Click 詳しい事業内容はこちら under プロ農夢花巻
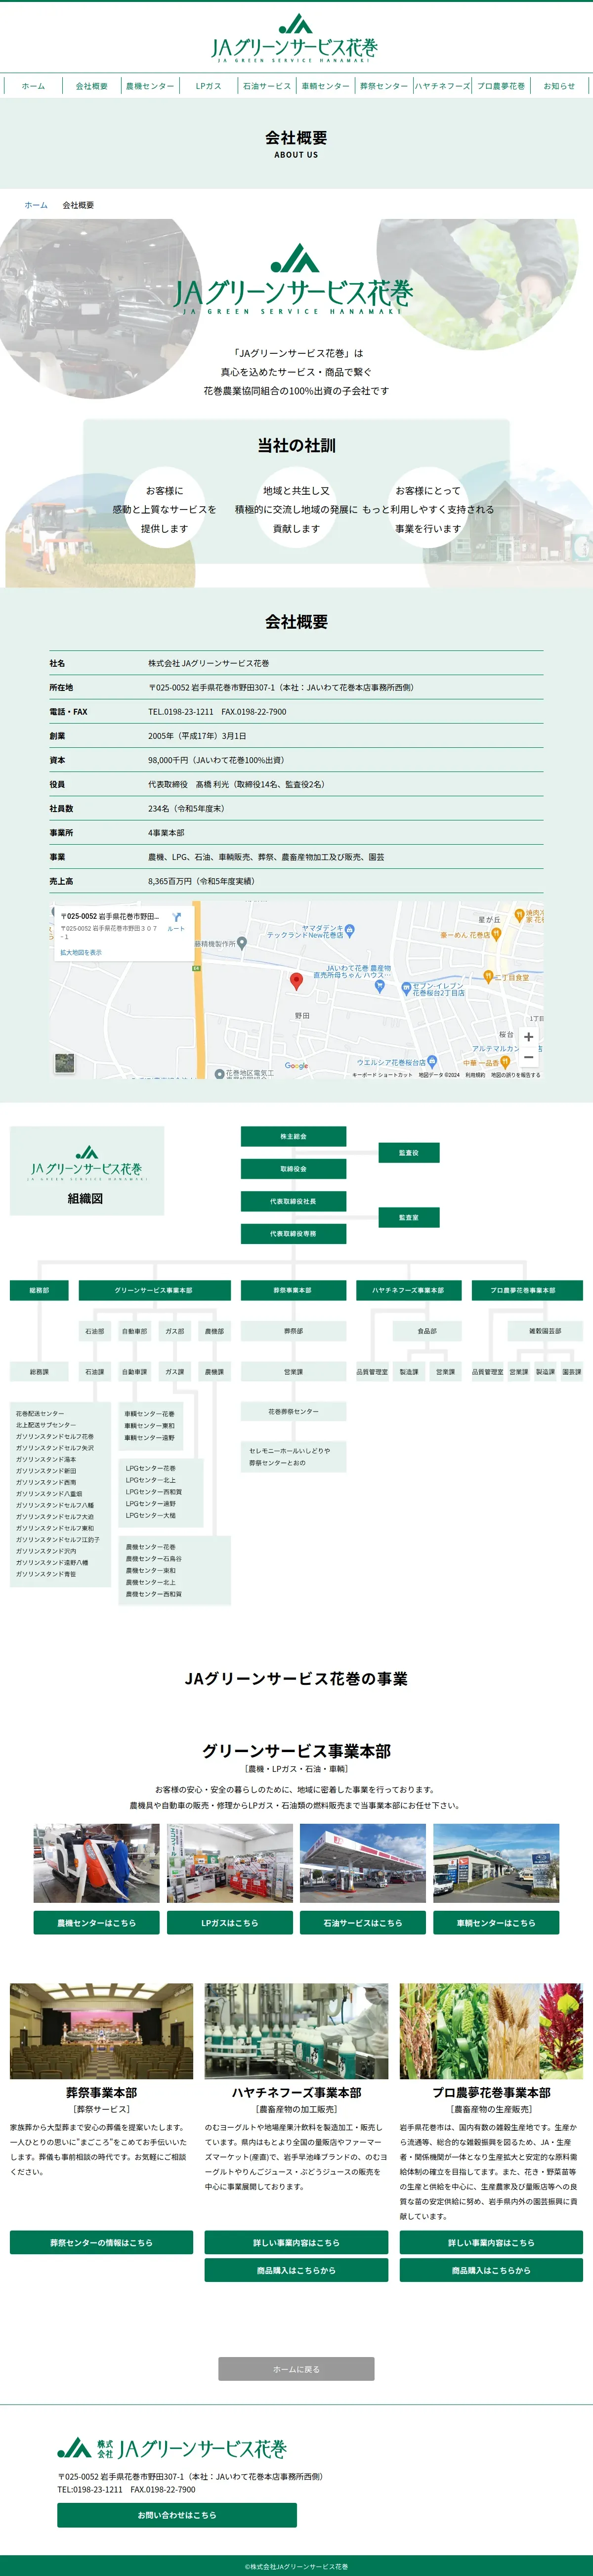 click(491, 2243)
